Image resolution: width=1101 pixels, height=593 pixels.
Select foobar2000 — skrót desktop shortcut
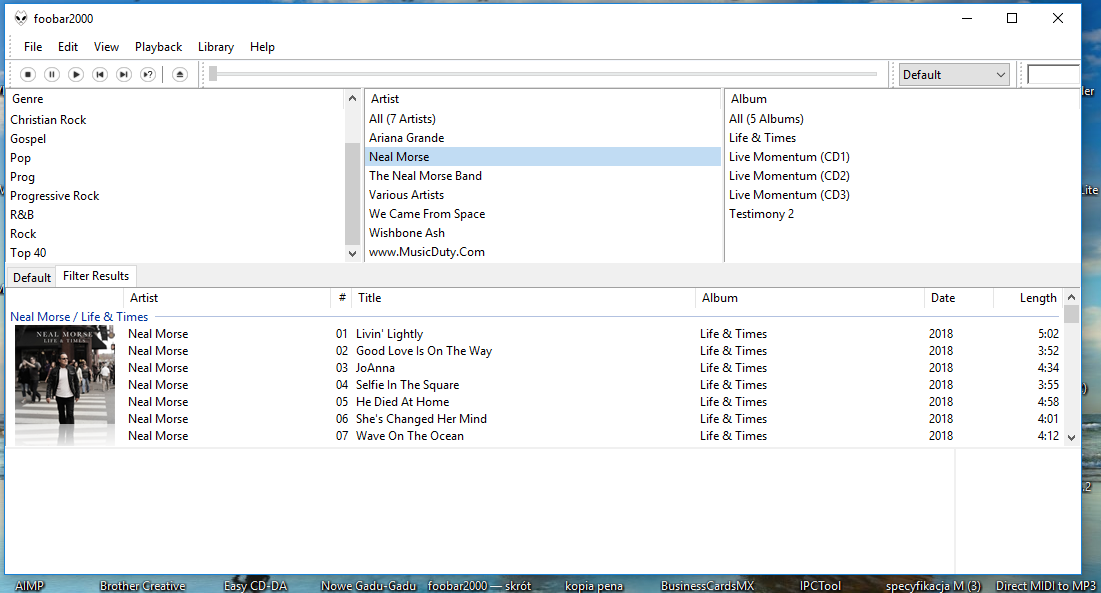click(480, 585)
